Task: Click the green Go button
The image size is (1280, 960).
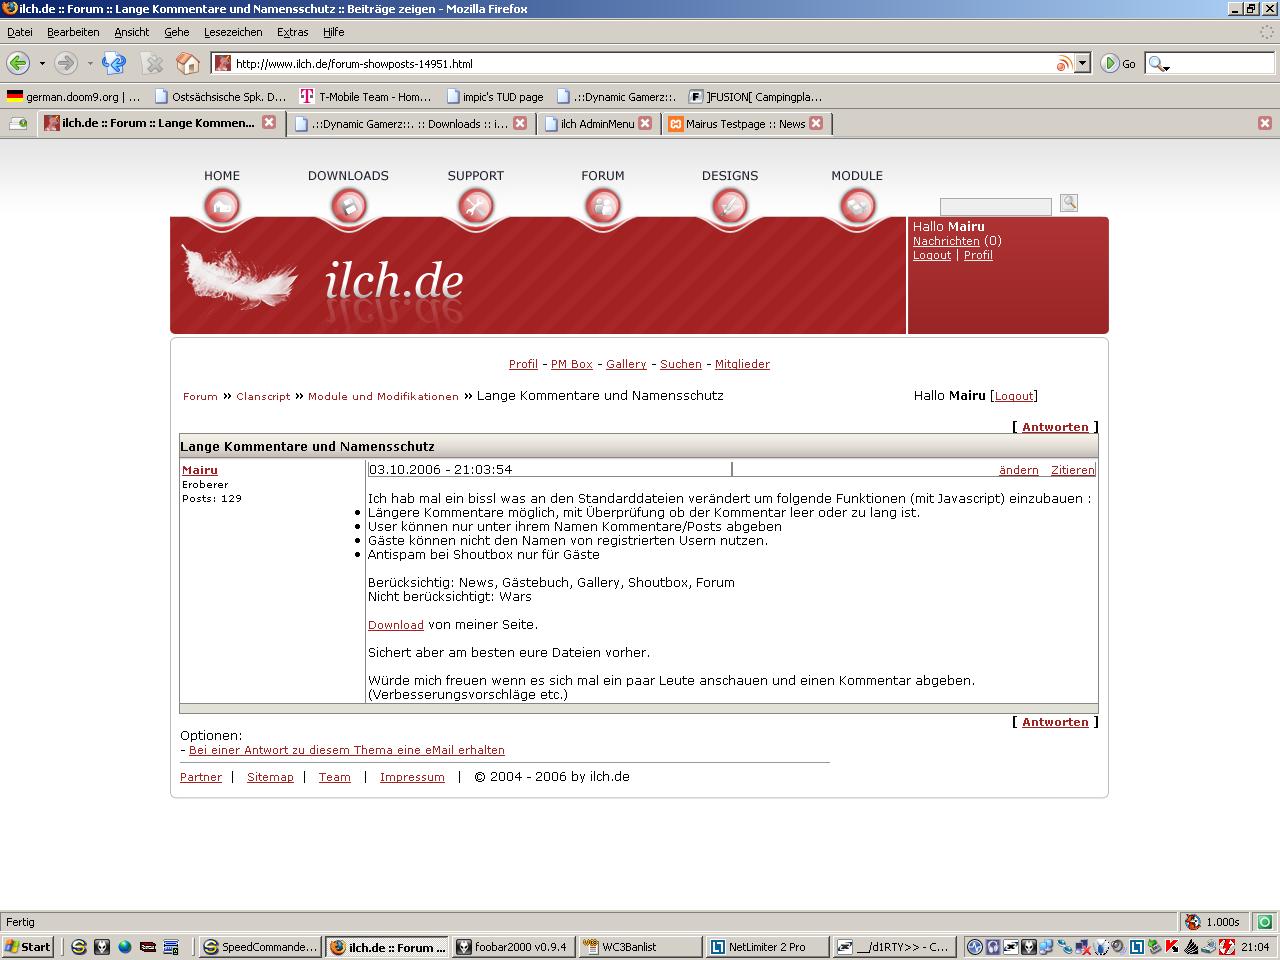Action: [1119, 64]
